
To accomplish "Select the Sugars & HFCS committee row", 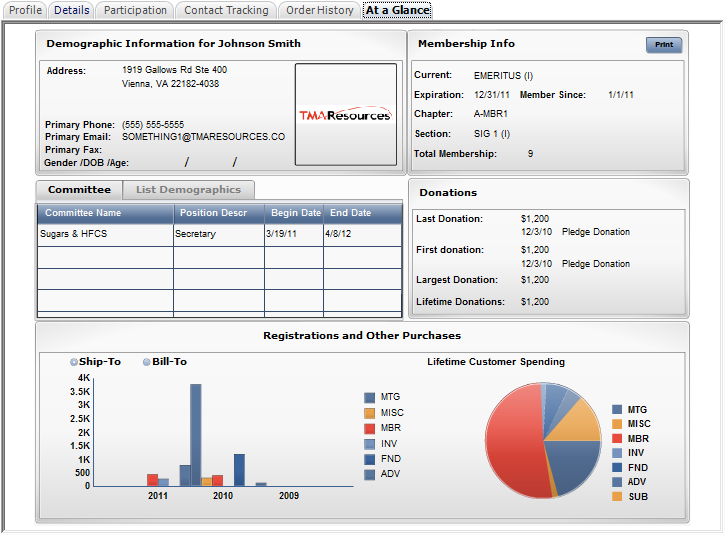I will click(x=105, y=234).
